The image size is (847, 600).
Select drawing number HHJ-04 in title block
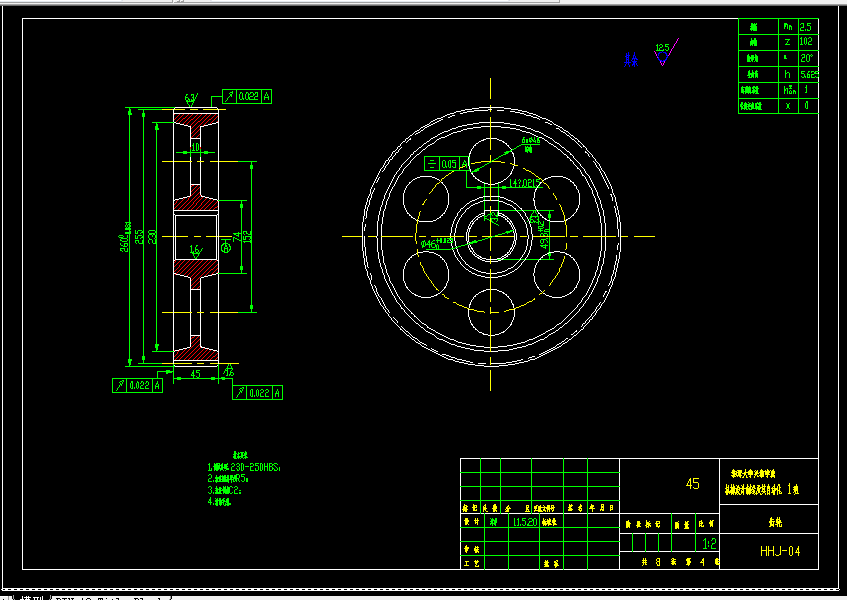[x=780, y=551]
